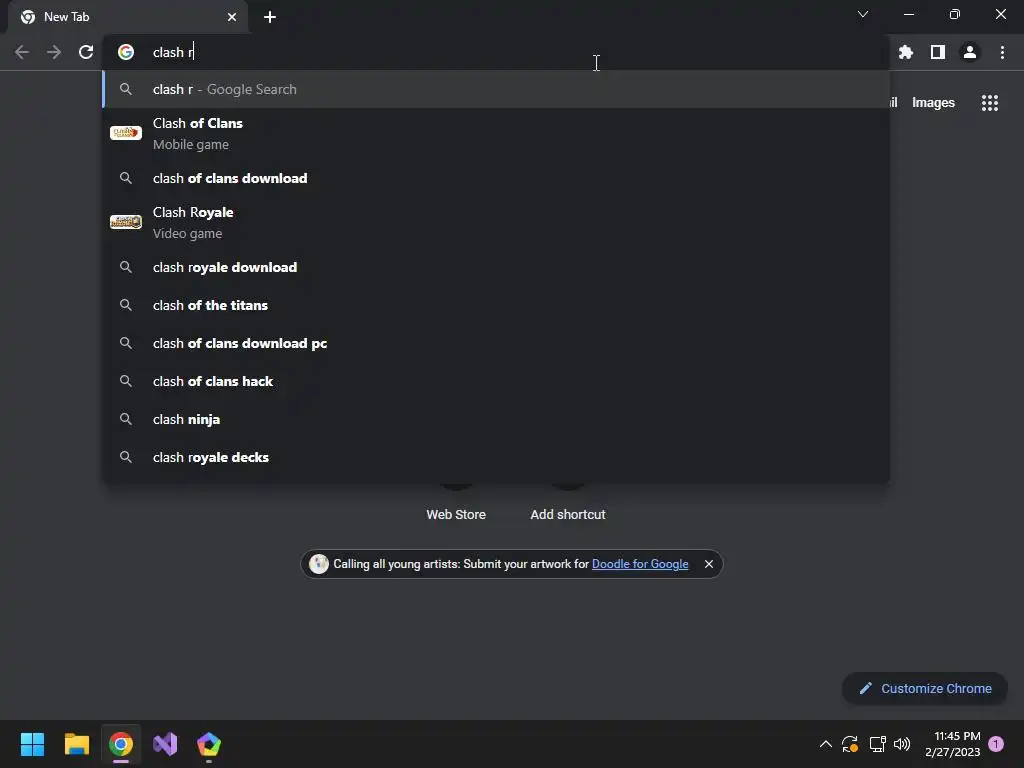This screenshot has height=768, width=1024.
Task: Select the New Tab browser tab
Action: [x=128, y=17]
